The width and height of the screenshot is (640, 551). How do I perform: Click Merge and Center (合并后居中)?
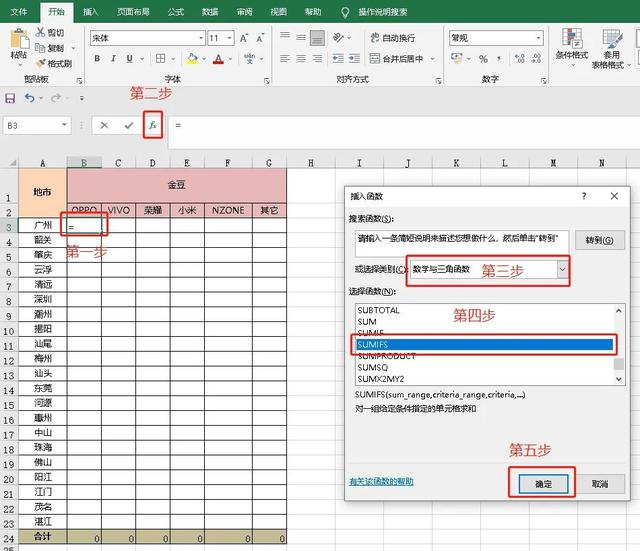tap(396, 59)
